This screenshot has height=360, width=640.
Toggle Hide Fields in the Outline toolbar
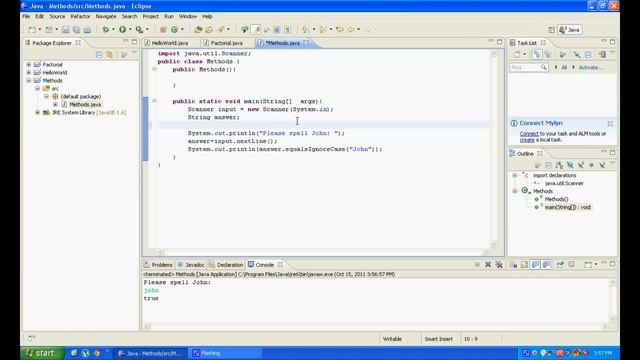[570, 165]
